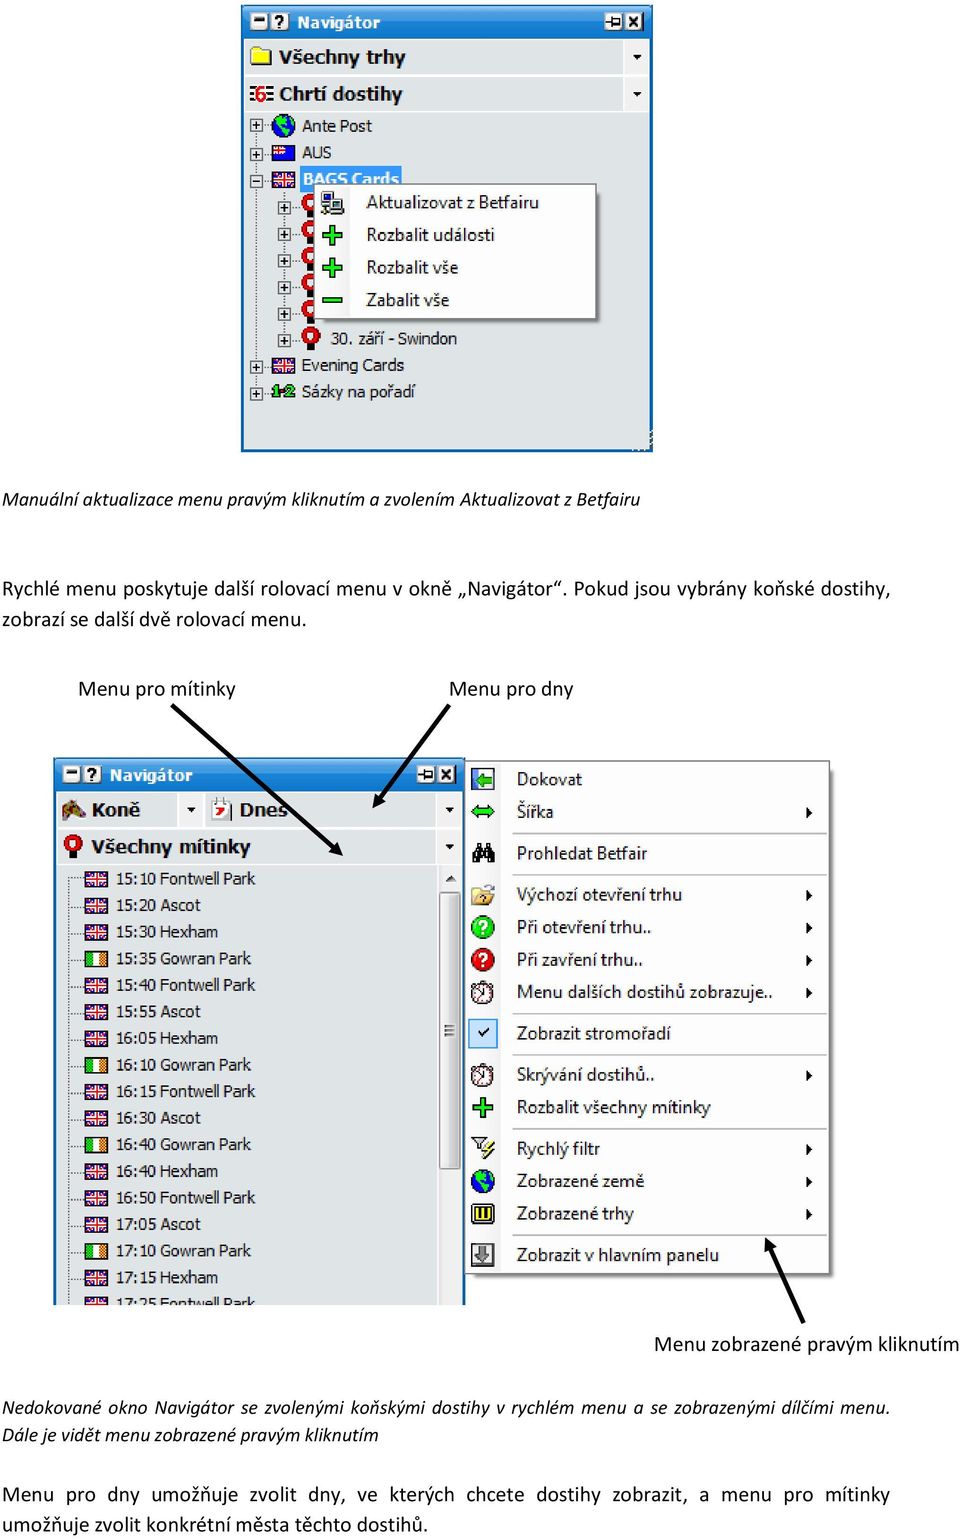Click the Aktualizovat z Betfairu computer icon
Image resolution: width=960 pixels, height=1539 pixels.
[x=332, y=203]
